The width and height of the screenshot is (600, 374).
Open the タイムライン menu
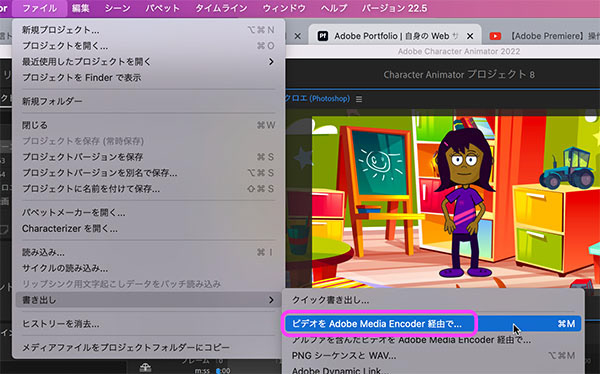pyautogui.click(x=221, y=8)
